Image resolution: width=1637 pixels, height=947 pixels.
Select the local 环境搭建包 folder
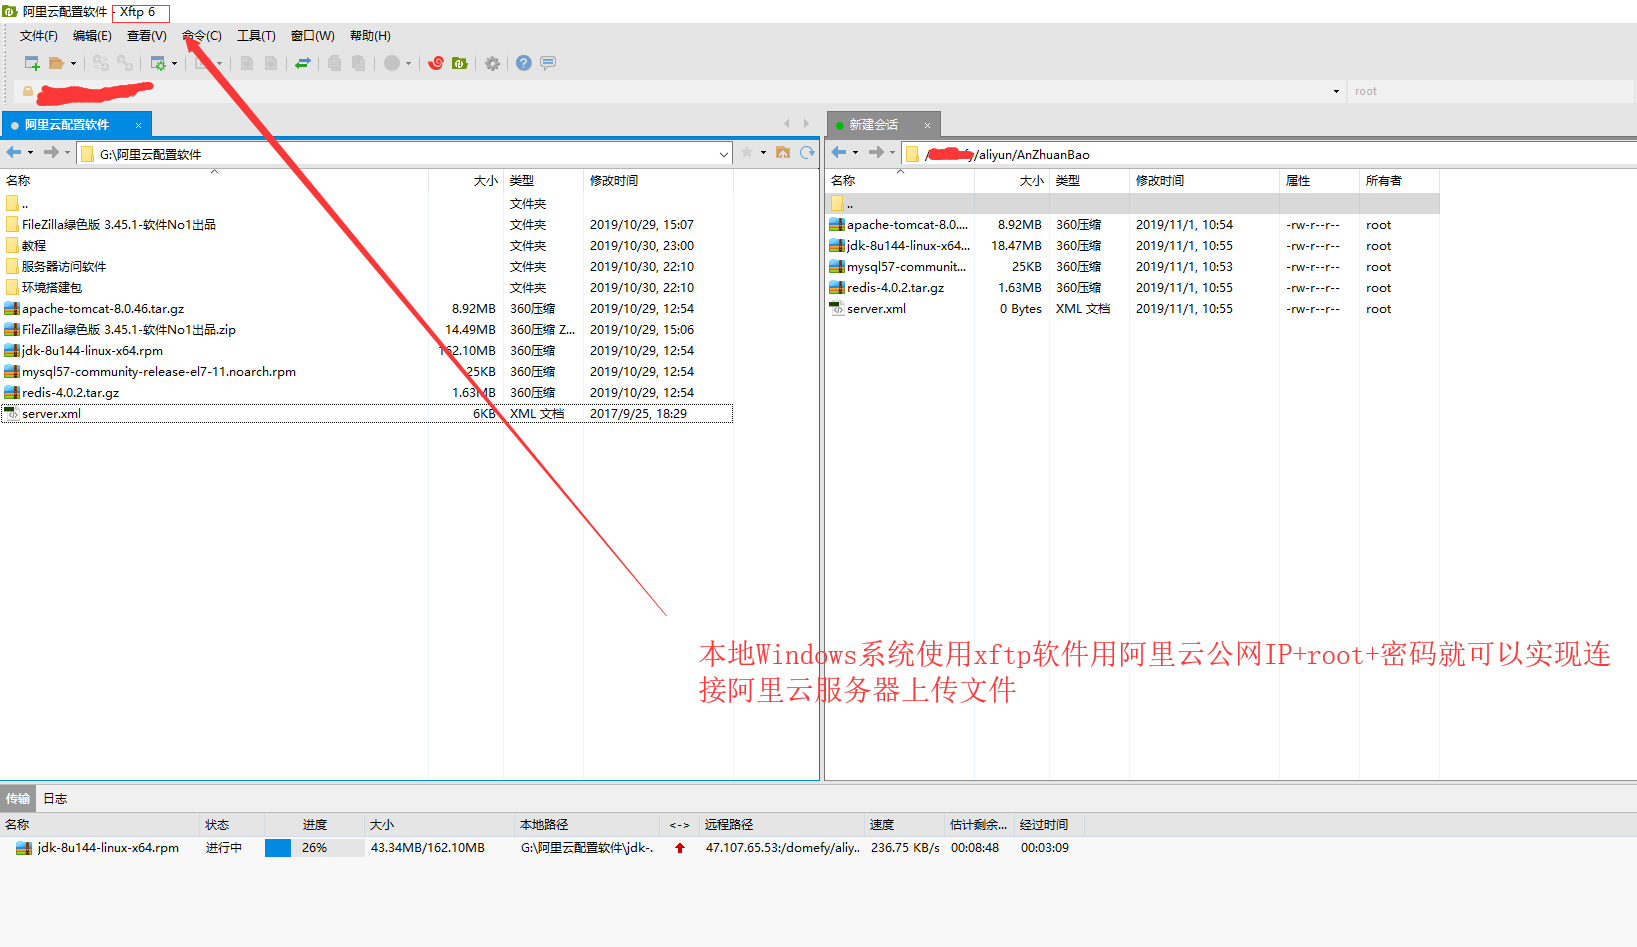[52, 288]
